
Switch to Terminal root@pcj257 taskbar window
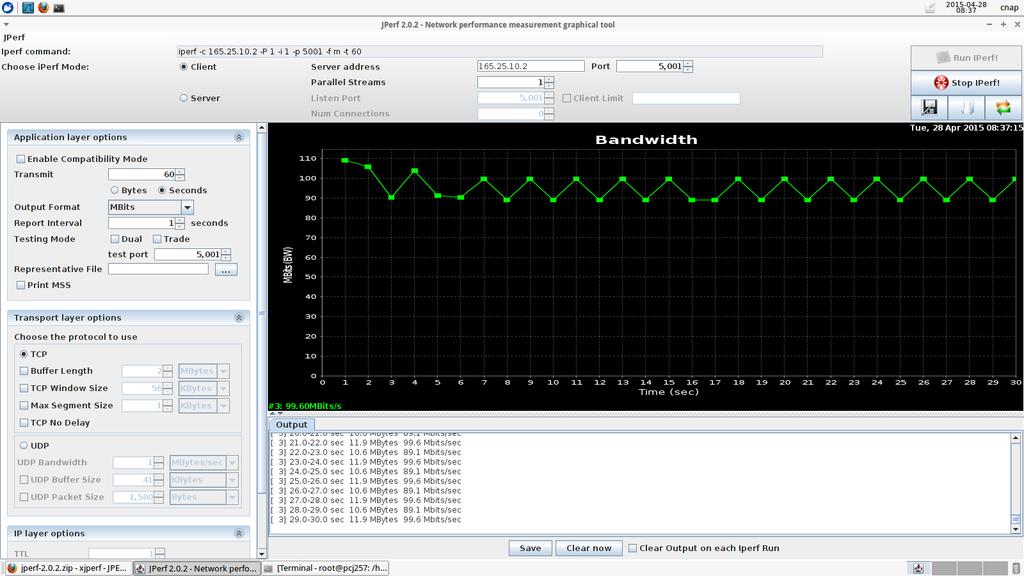click(325, 568)
